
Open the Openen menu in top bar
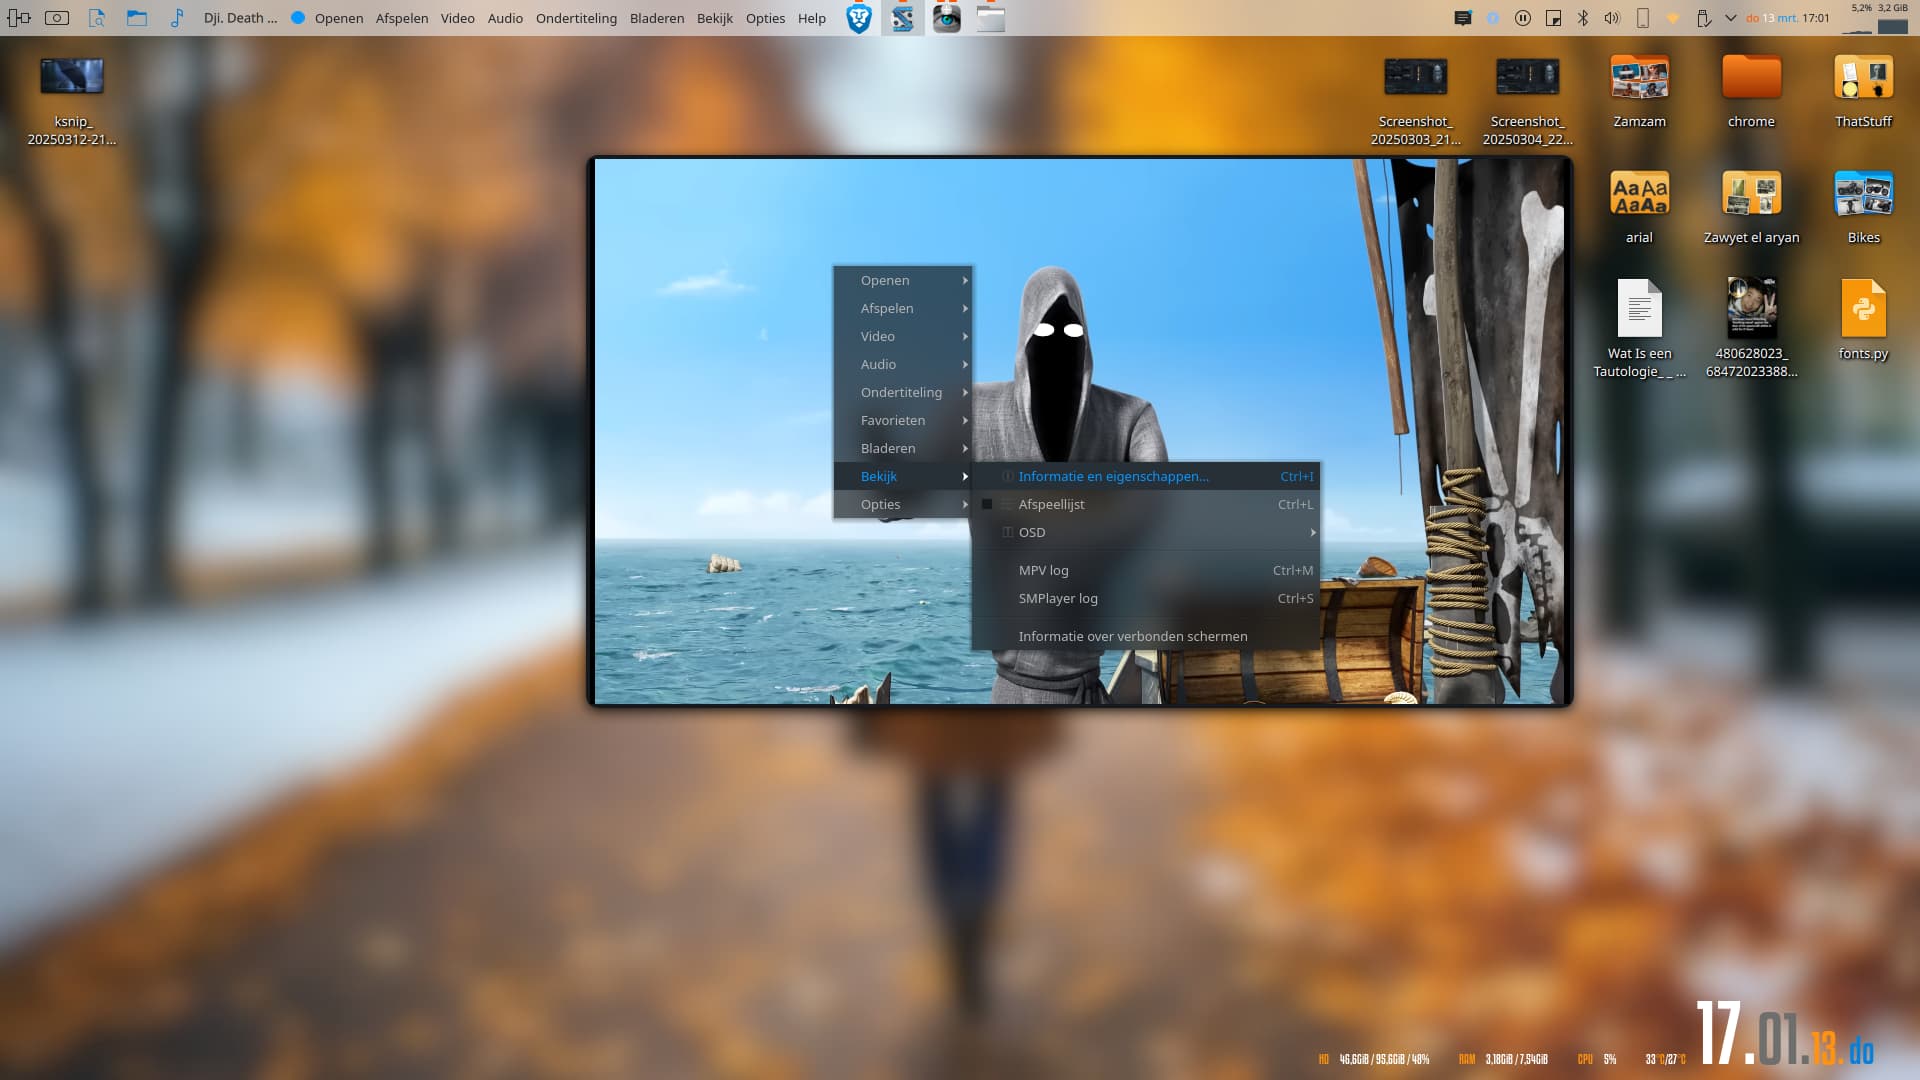click(x=338, y=18)
